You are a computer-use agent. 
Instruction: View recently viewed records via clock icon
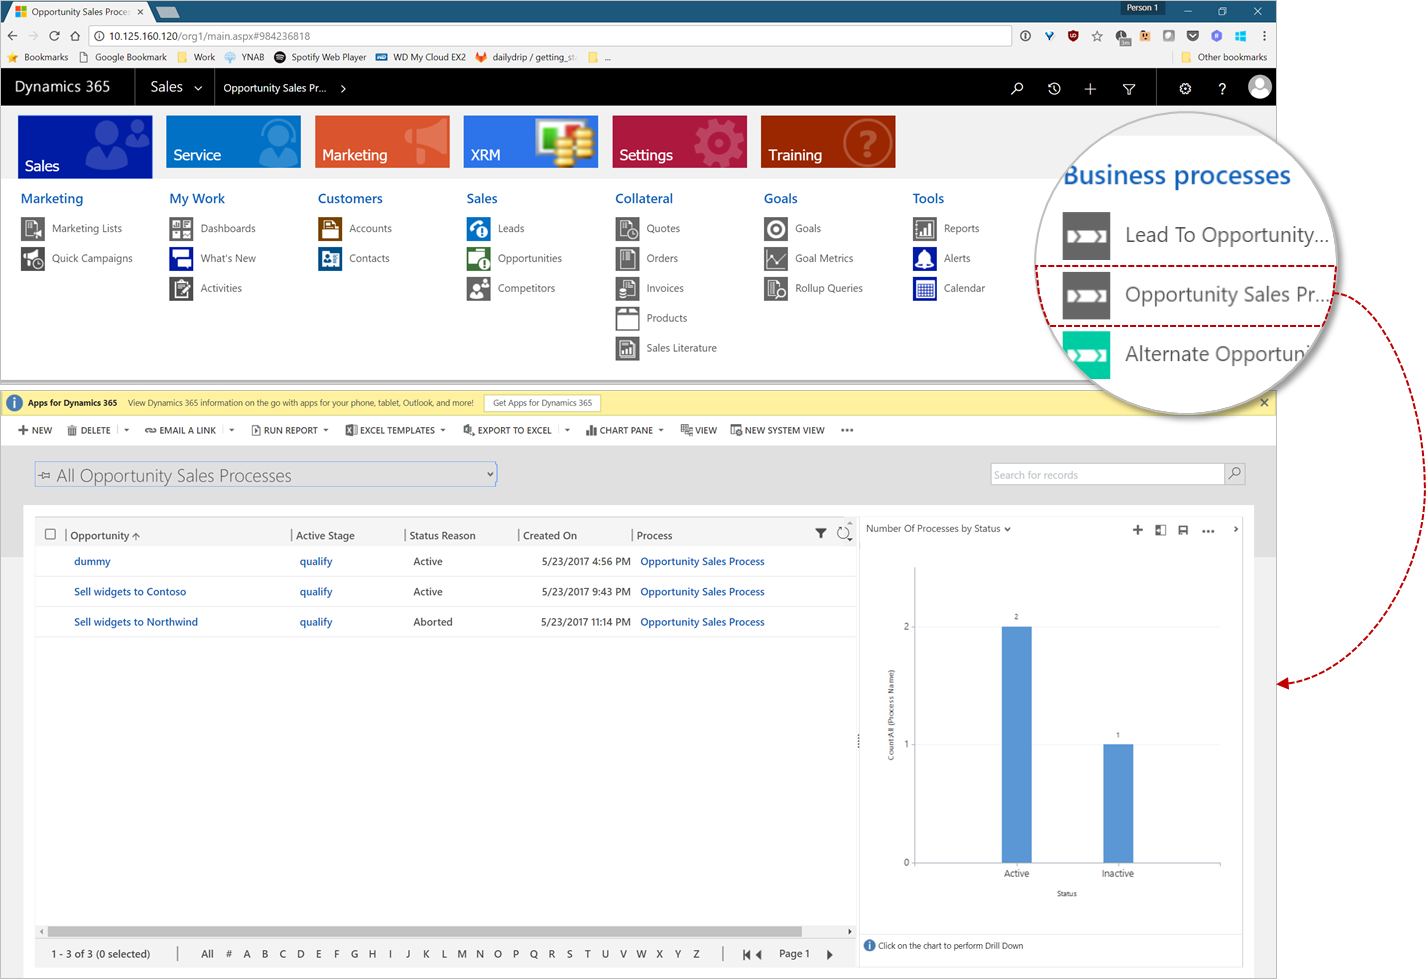click(x=1054, y=88)
